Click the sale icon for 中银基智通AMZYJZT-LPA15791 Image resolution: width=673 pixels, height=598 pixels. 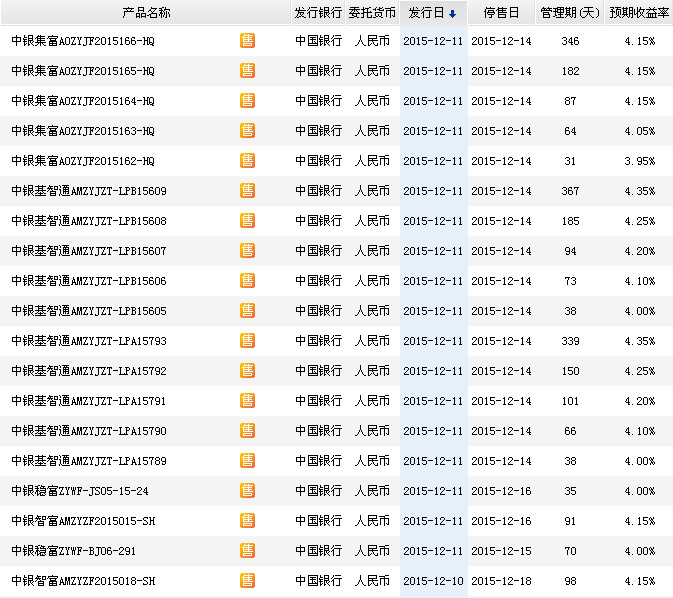point(247,401)
